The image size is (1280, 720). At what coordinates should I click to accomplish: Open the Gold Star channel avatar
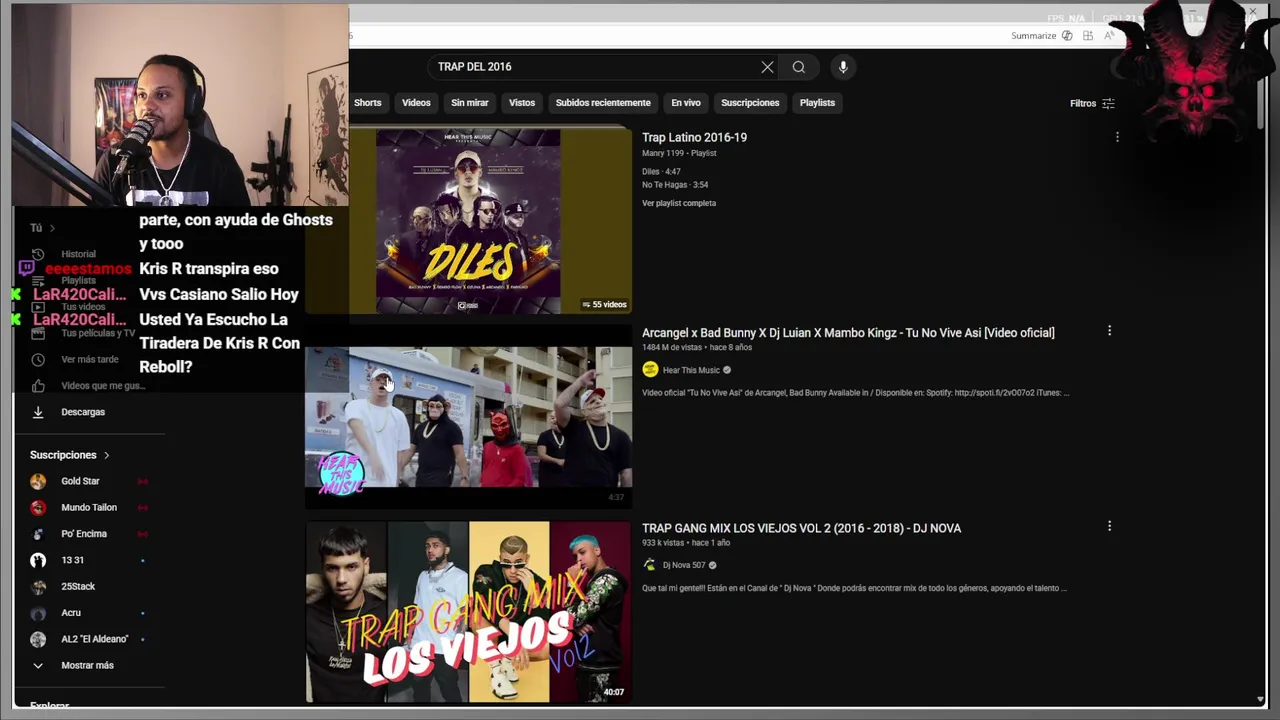point(38,481)
